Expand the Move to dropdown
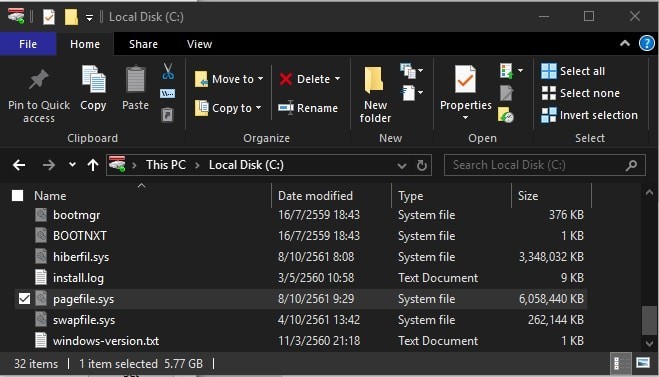This screenshot has height=377, width=659. coord(260,79)
